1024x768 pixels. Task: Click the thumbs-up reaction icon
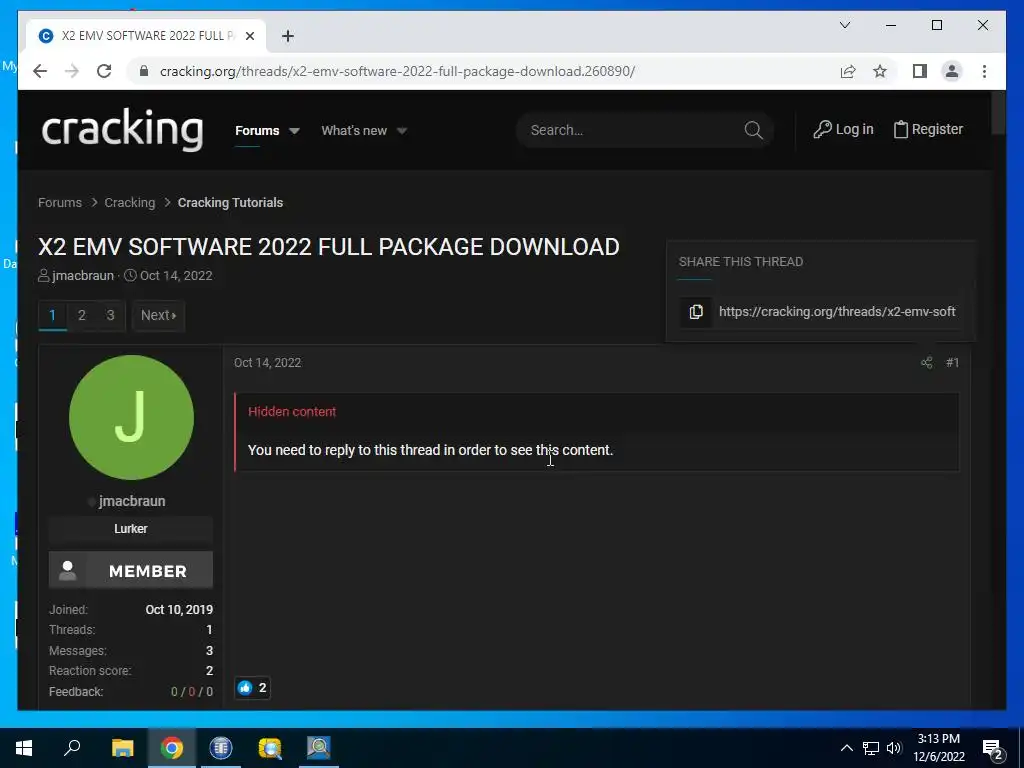pos(245,688)
